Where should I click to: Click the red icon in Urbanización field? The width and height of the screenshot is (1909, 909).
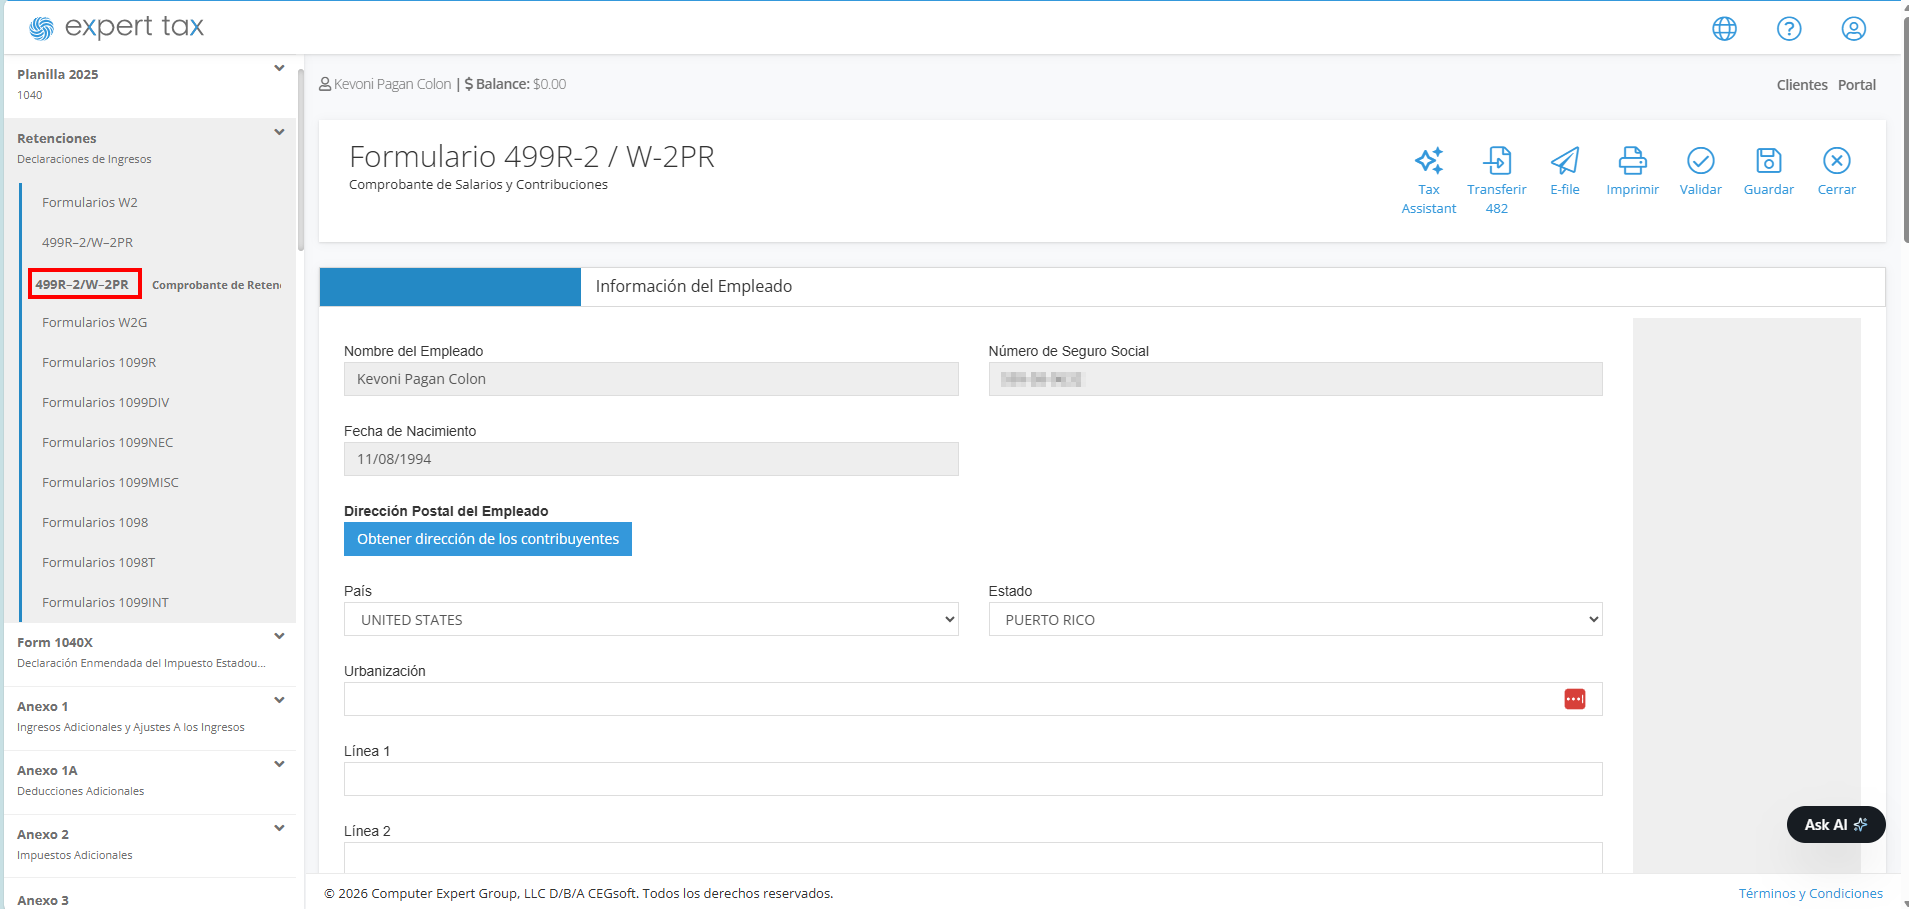coord(1575,699)
